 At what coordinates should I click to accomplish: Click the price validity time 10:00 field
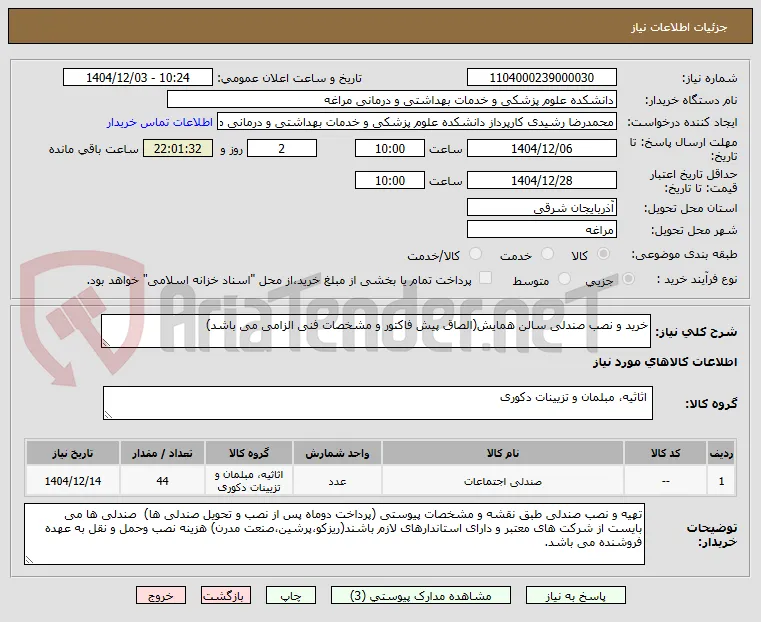(x=390, y=180)
